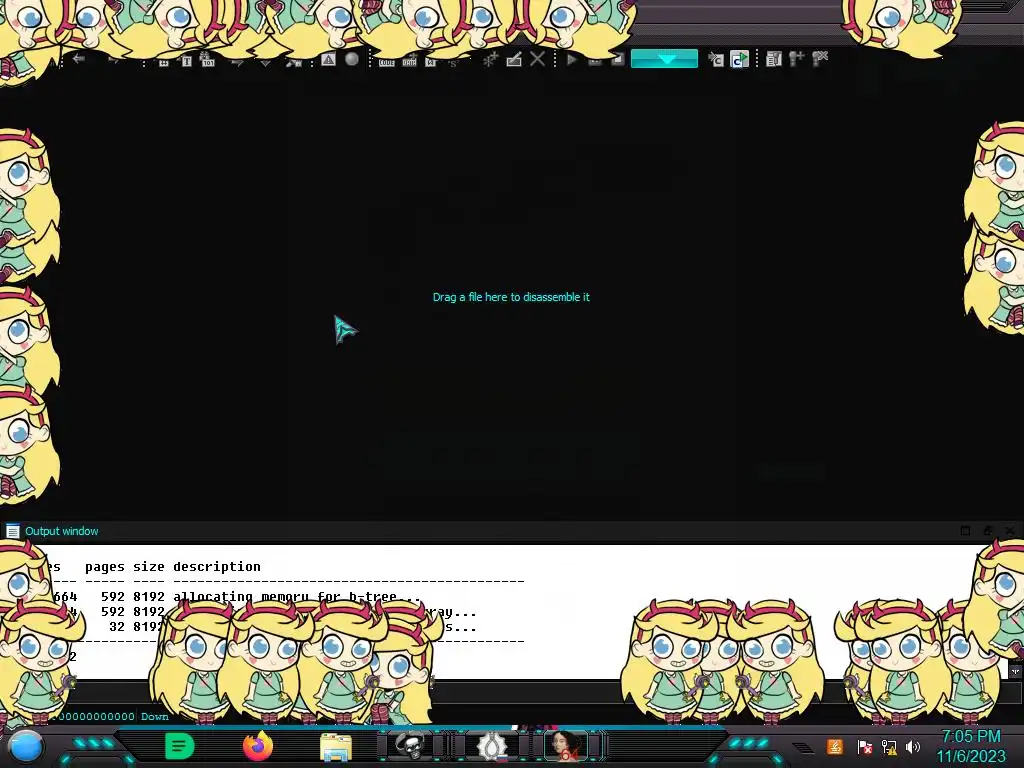Click the Java tray icon
Screen dimensions: 1024x768
pyautogui.click(x=835, y=746)
